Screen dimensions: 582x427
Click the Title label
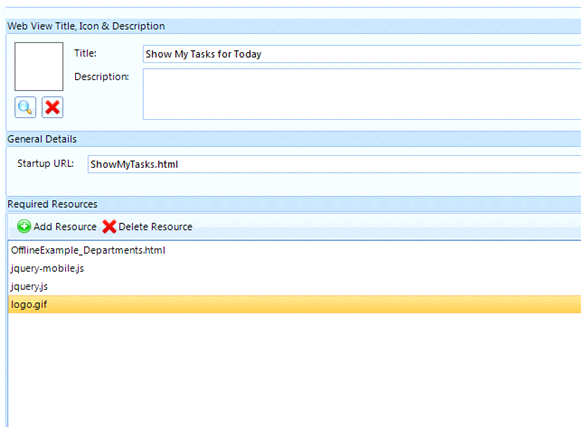tap(85, 53)
